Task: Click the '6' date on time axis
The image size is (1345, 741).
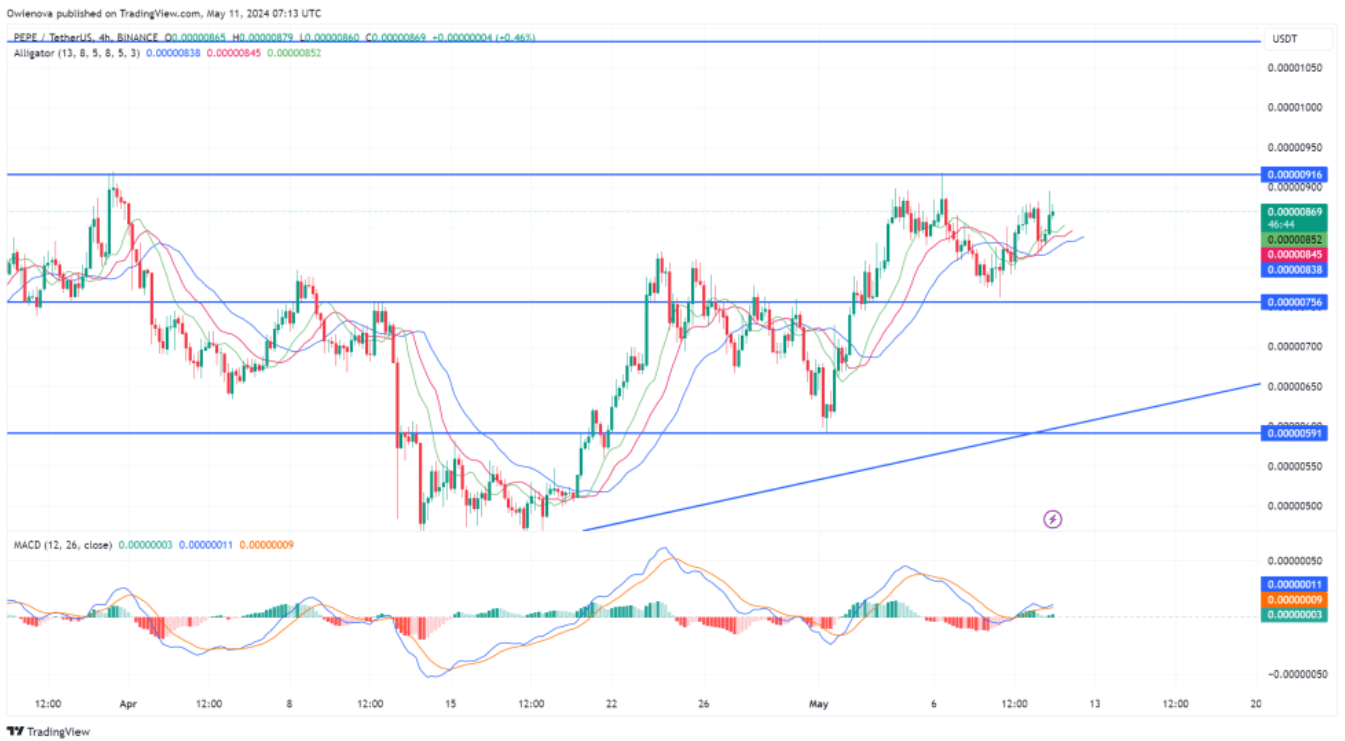Action: pos(933,703)
